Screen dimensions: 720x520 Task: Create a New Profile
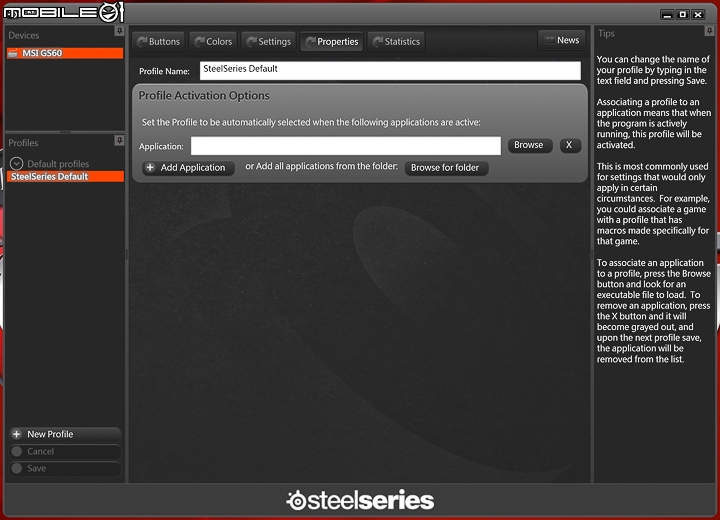click(65, 434)
